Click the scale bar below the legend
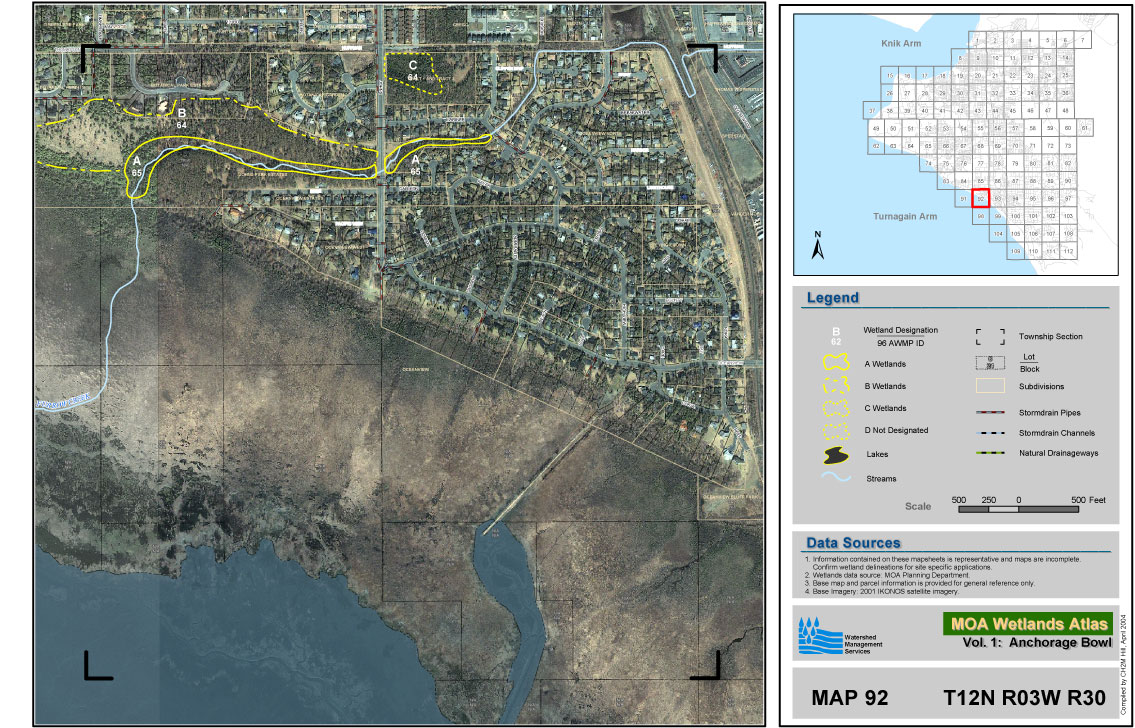 point(1018,509)
